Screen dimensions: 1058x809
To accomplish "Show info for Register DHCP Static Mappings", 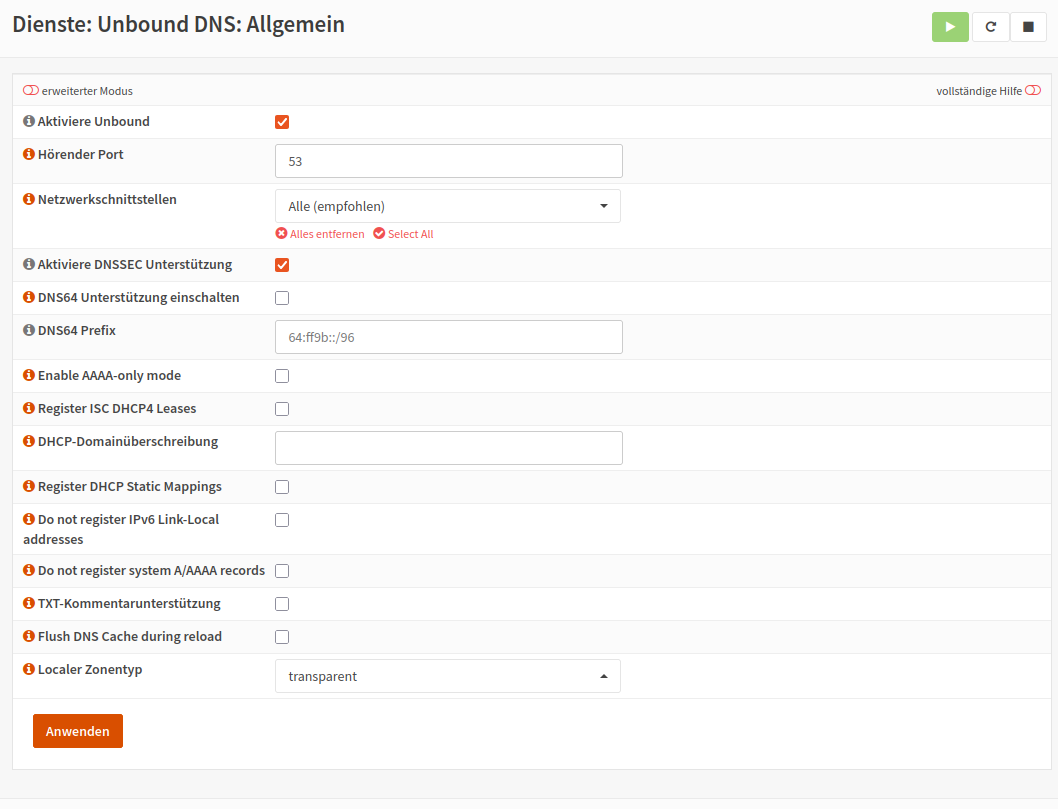I will click(29, 486).
